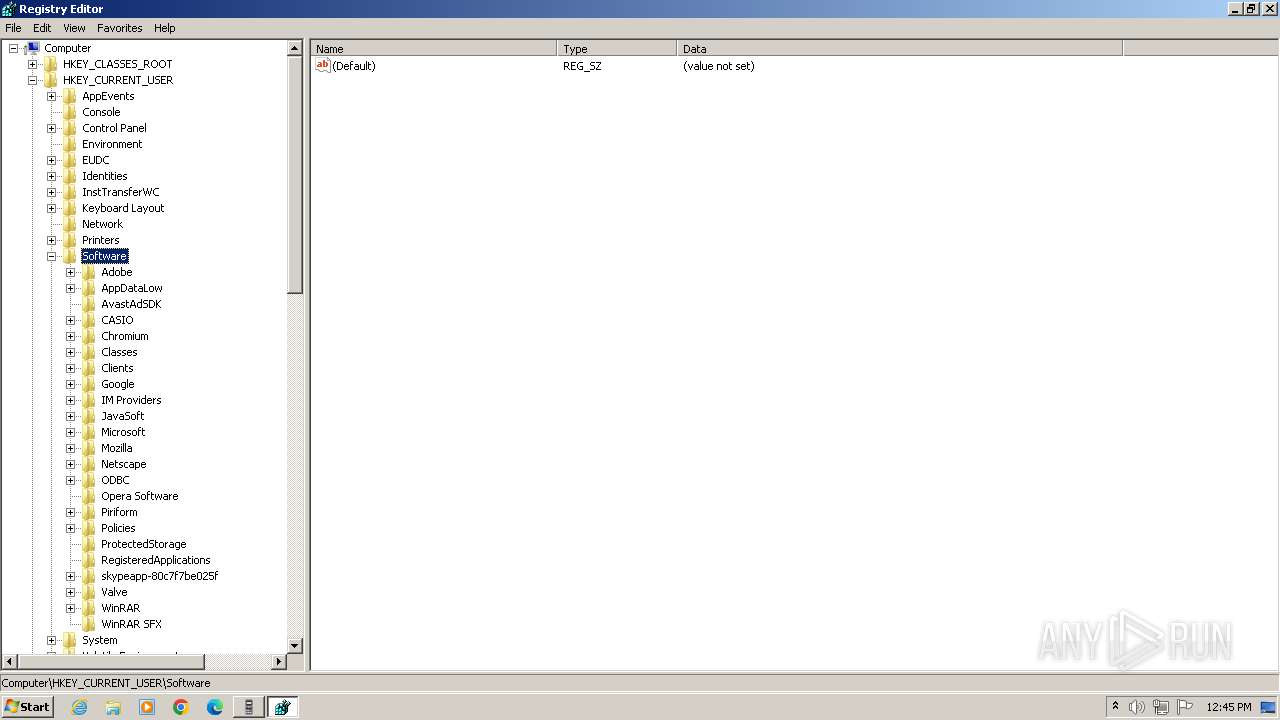Expand the Chromium key

(x=70, y=336)
